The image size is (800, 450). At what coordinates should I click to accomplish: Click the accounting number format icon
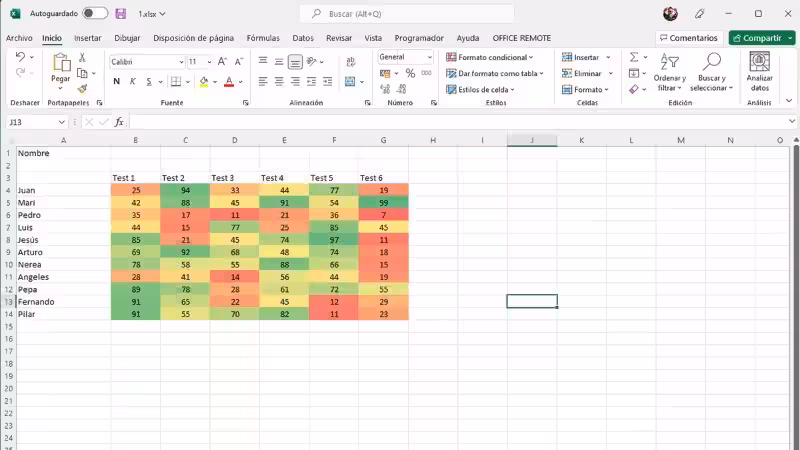(385, 73)
